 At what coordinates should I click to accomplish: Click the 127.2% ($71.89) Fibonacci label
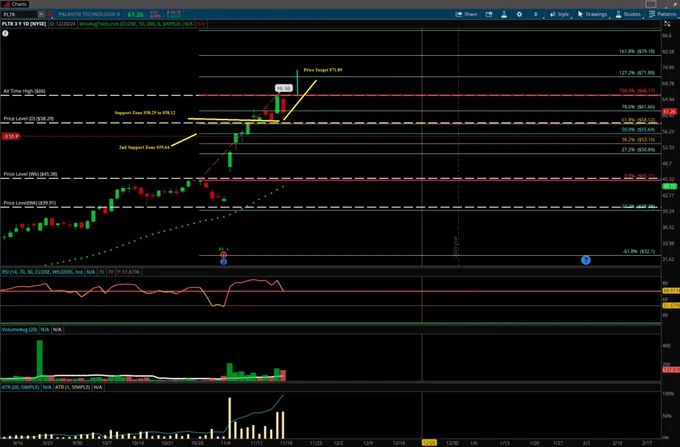click(637, 73)
